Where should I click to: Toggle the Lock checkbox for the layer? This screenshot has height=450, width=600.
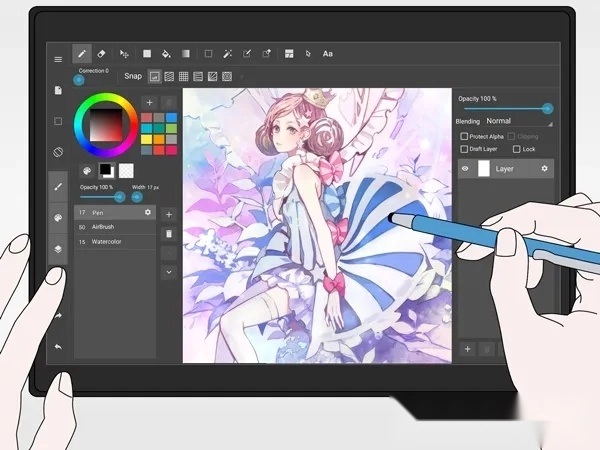click(x=516, y=149)
